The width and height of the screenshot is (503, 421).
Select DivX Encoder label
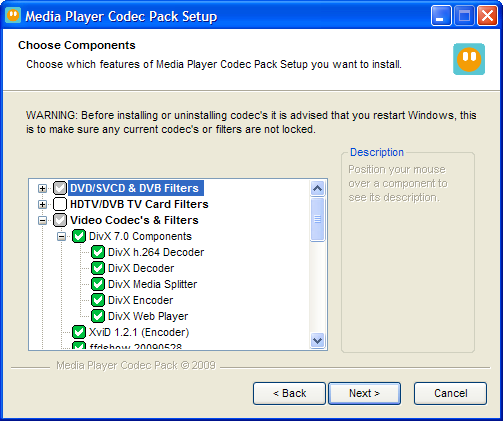click(x=141, y=300)
